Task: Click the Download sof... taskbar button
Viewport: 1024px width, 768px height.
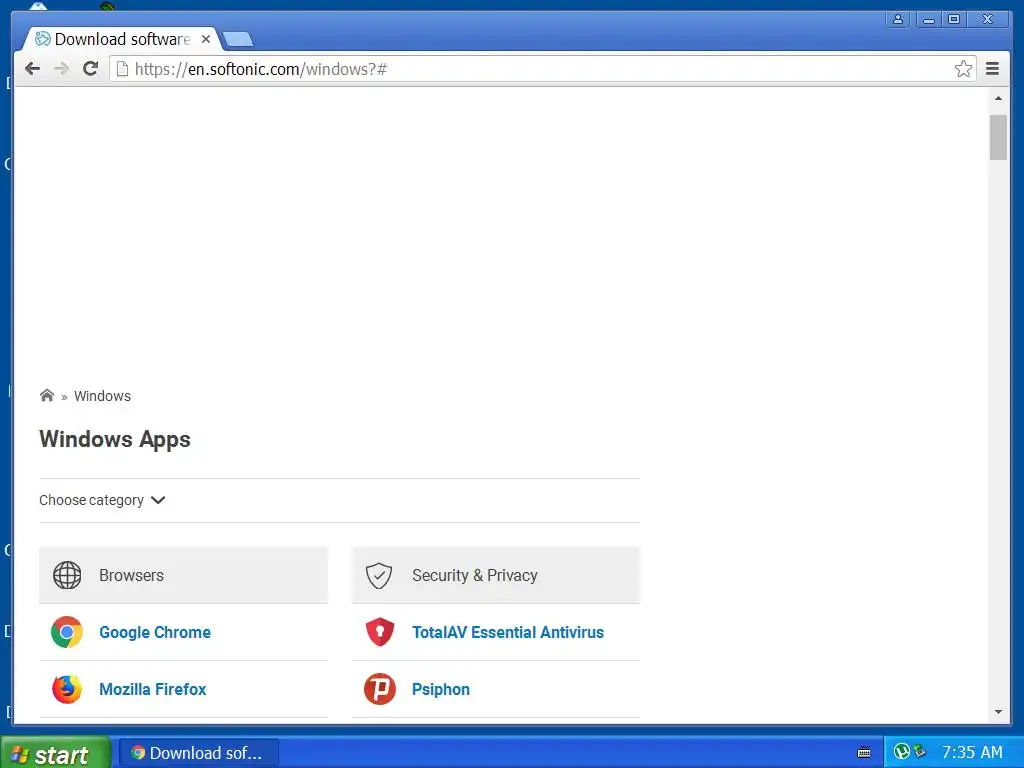Action: 199,753
